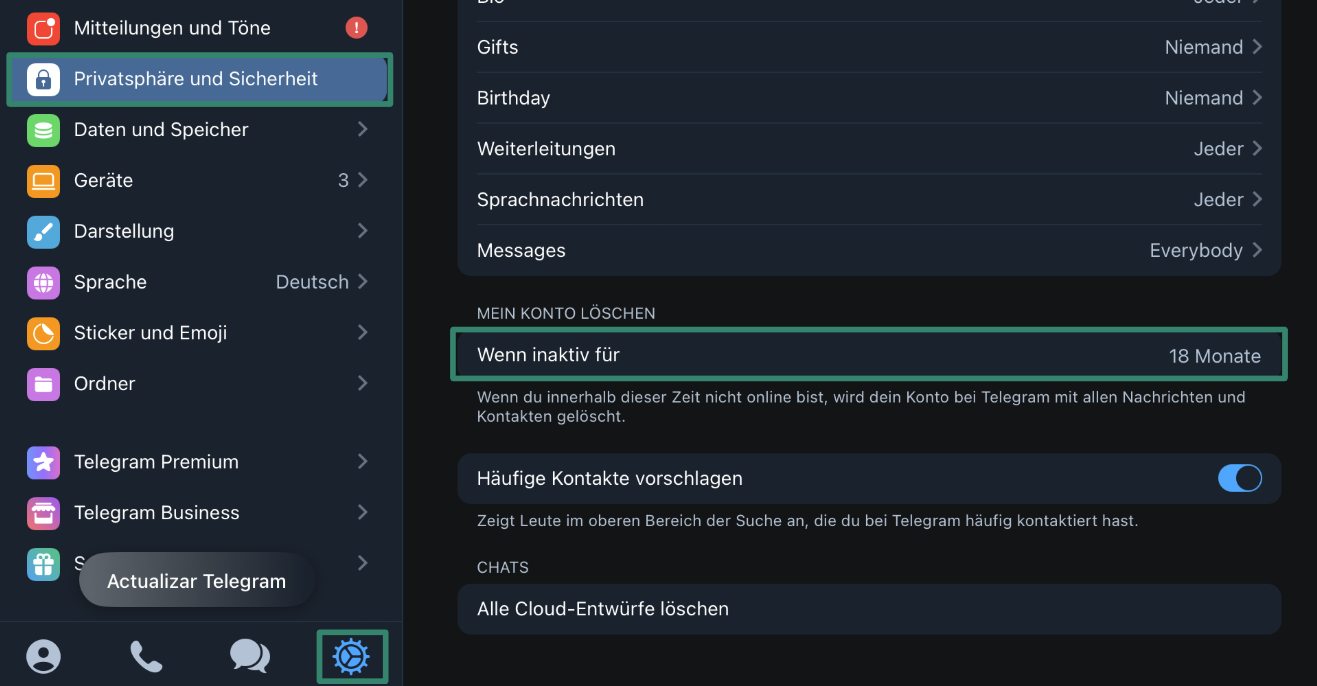Click the Telegram Premium star icon
Image resolution: width=1317 pixels, height=686 pixels.
click(43, 462)
